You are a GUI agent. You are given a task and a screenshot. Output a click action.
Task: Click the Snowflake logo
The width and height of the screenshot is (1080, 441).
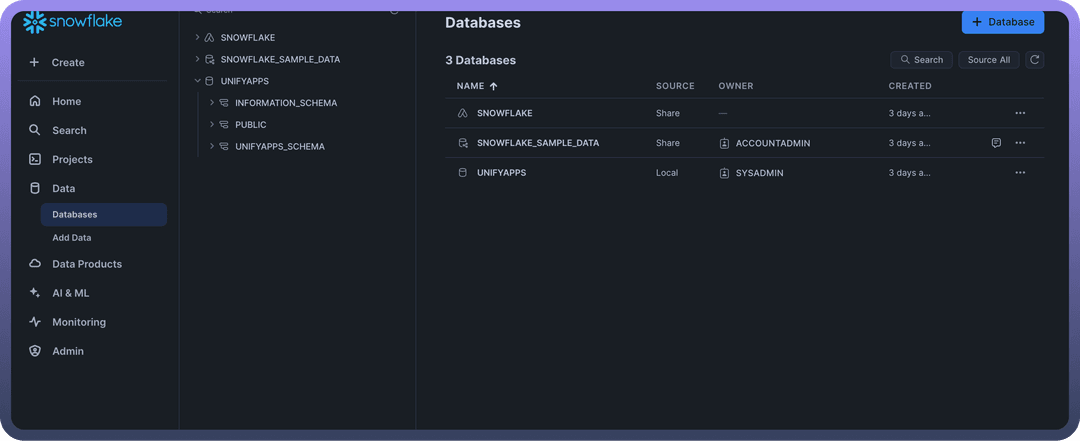coord(72,22)
